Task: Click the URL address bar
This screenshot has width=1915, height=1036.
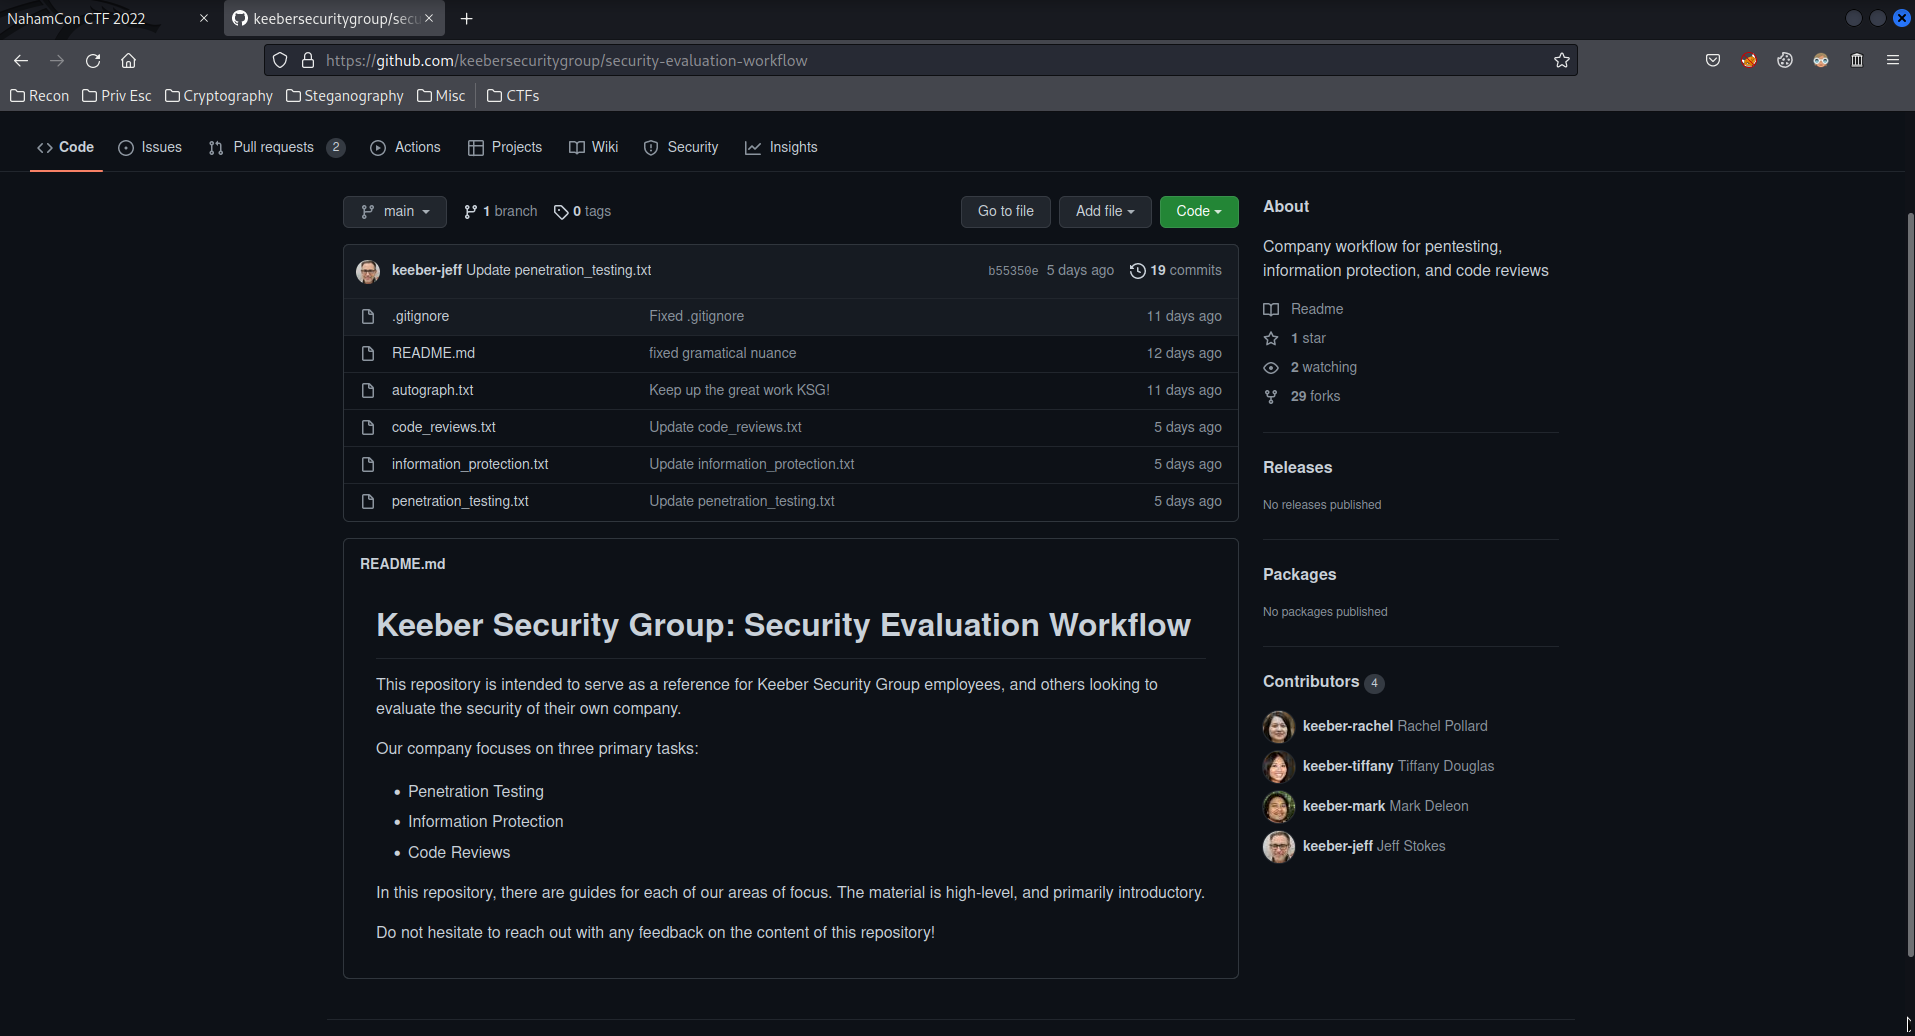Action: pyautogui.click(x=920, y=61)
